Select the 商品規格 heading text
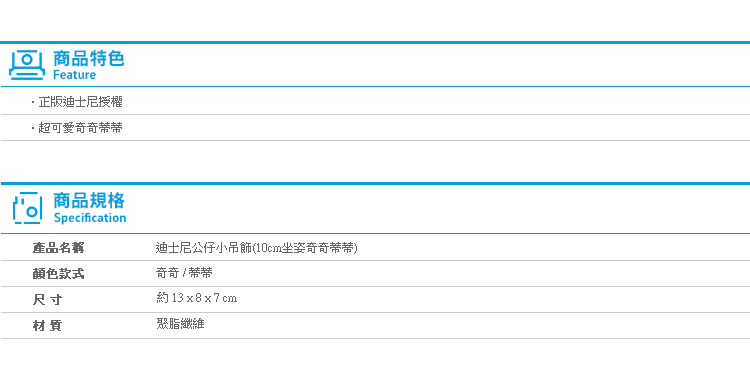This screenshot has height=385, width=750. click(x=89, y=200)
